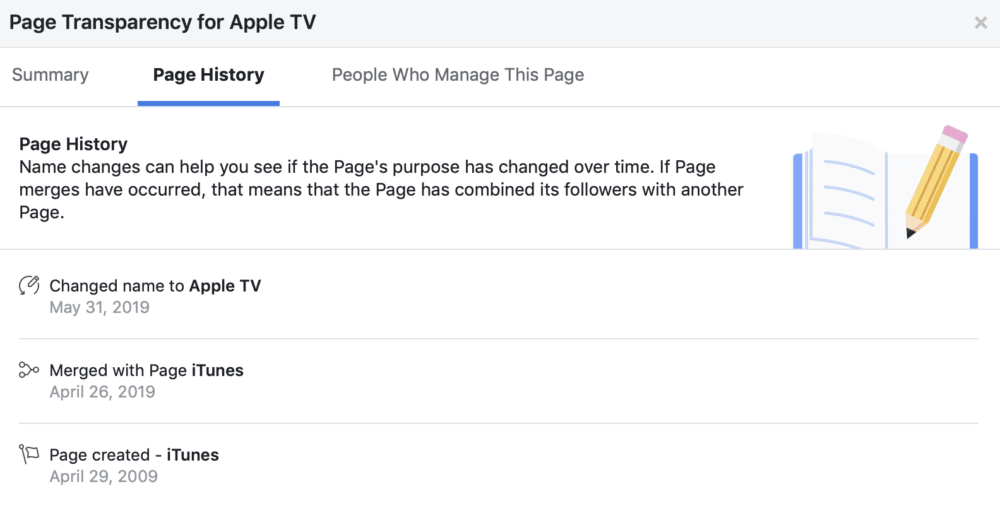The height and width of the screenshot is (506, 1000).
Task: Click the April 26, 2019 date
Action: pyautogui.click(x=103, y=392)
